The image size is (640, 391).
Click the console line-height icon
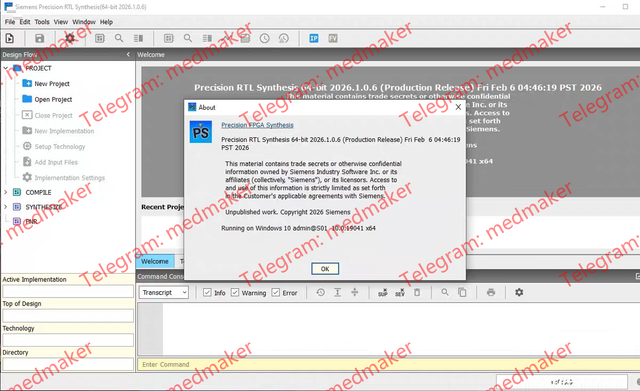(x=338, y=292)
